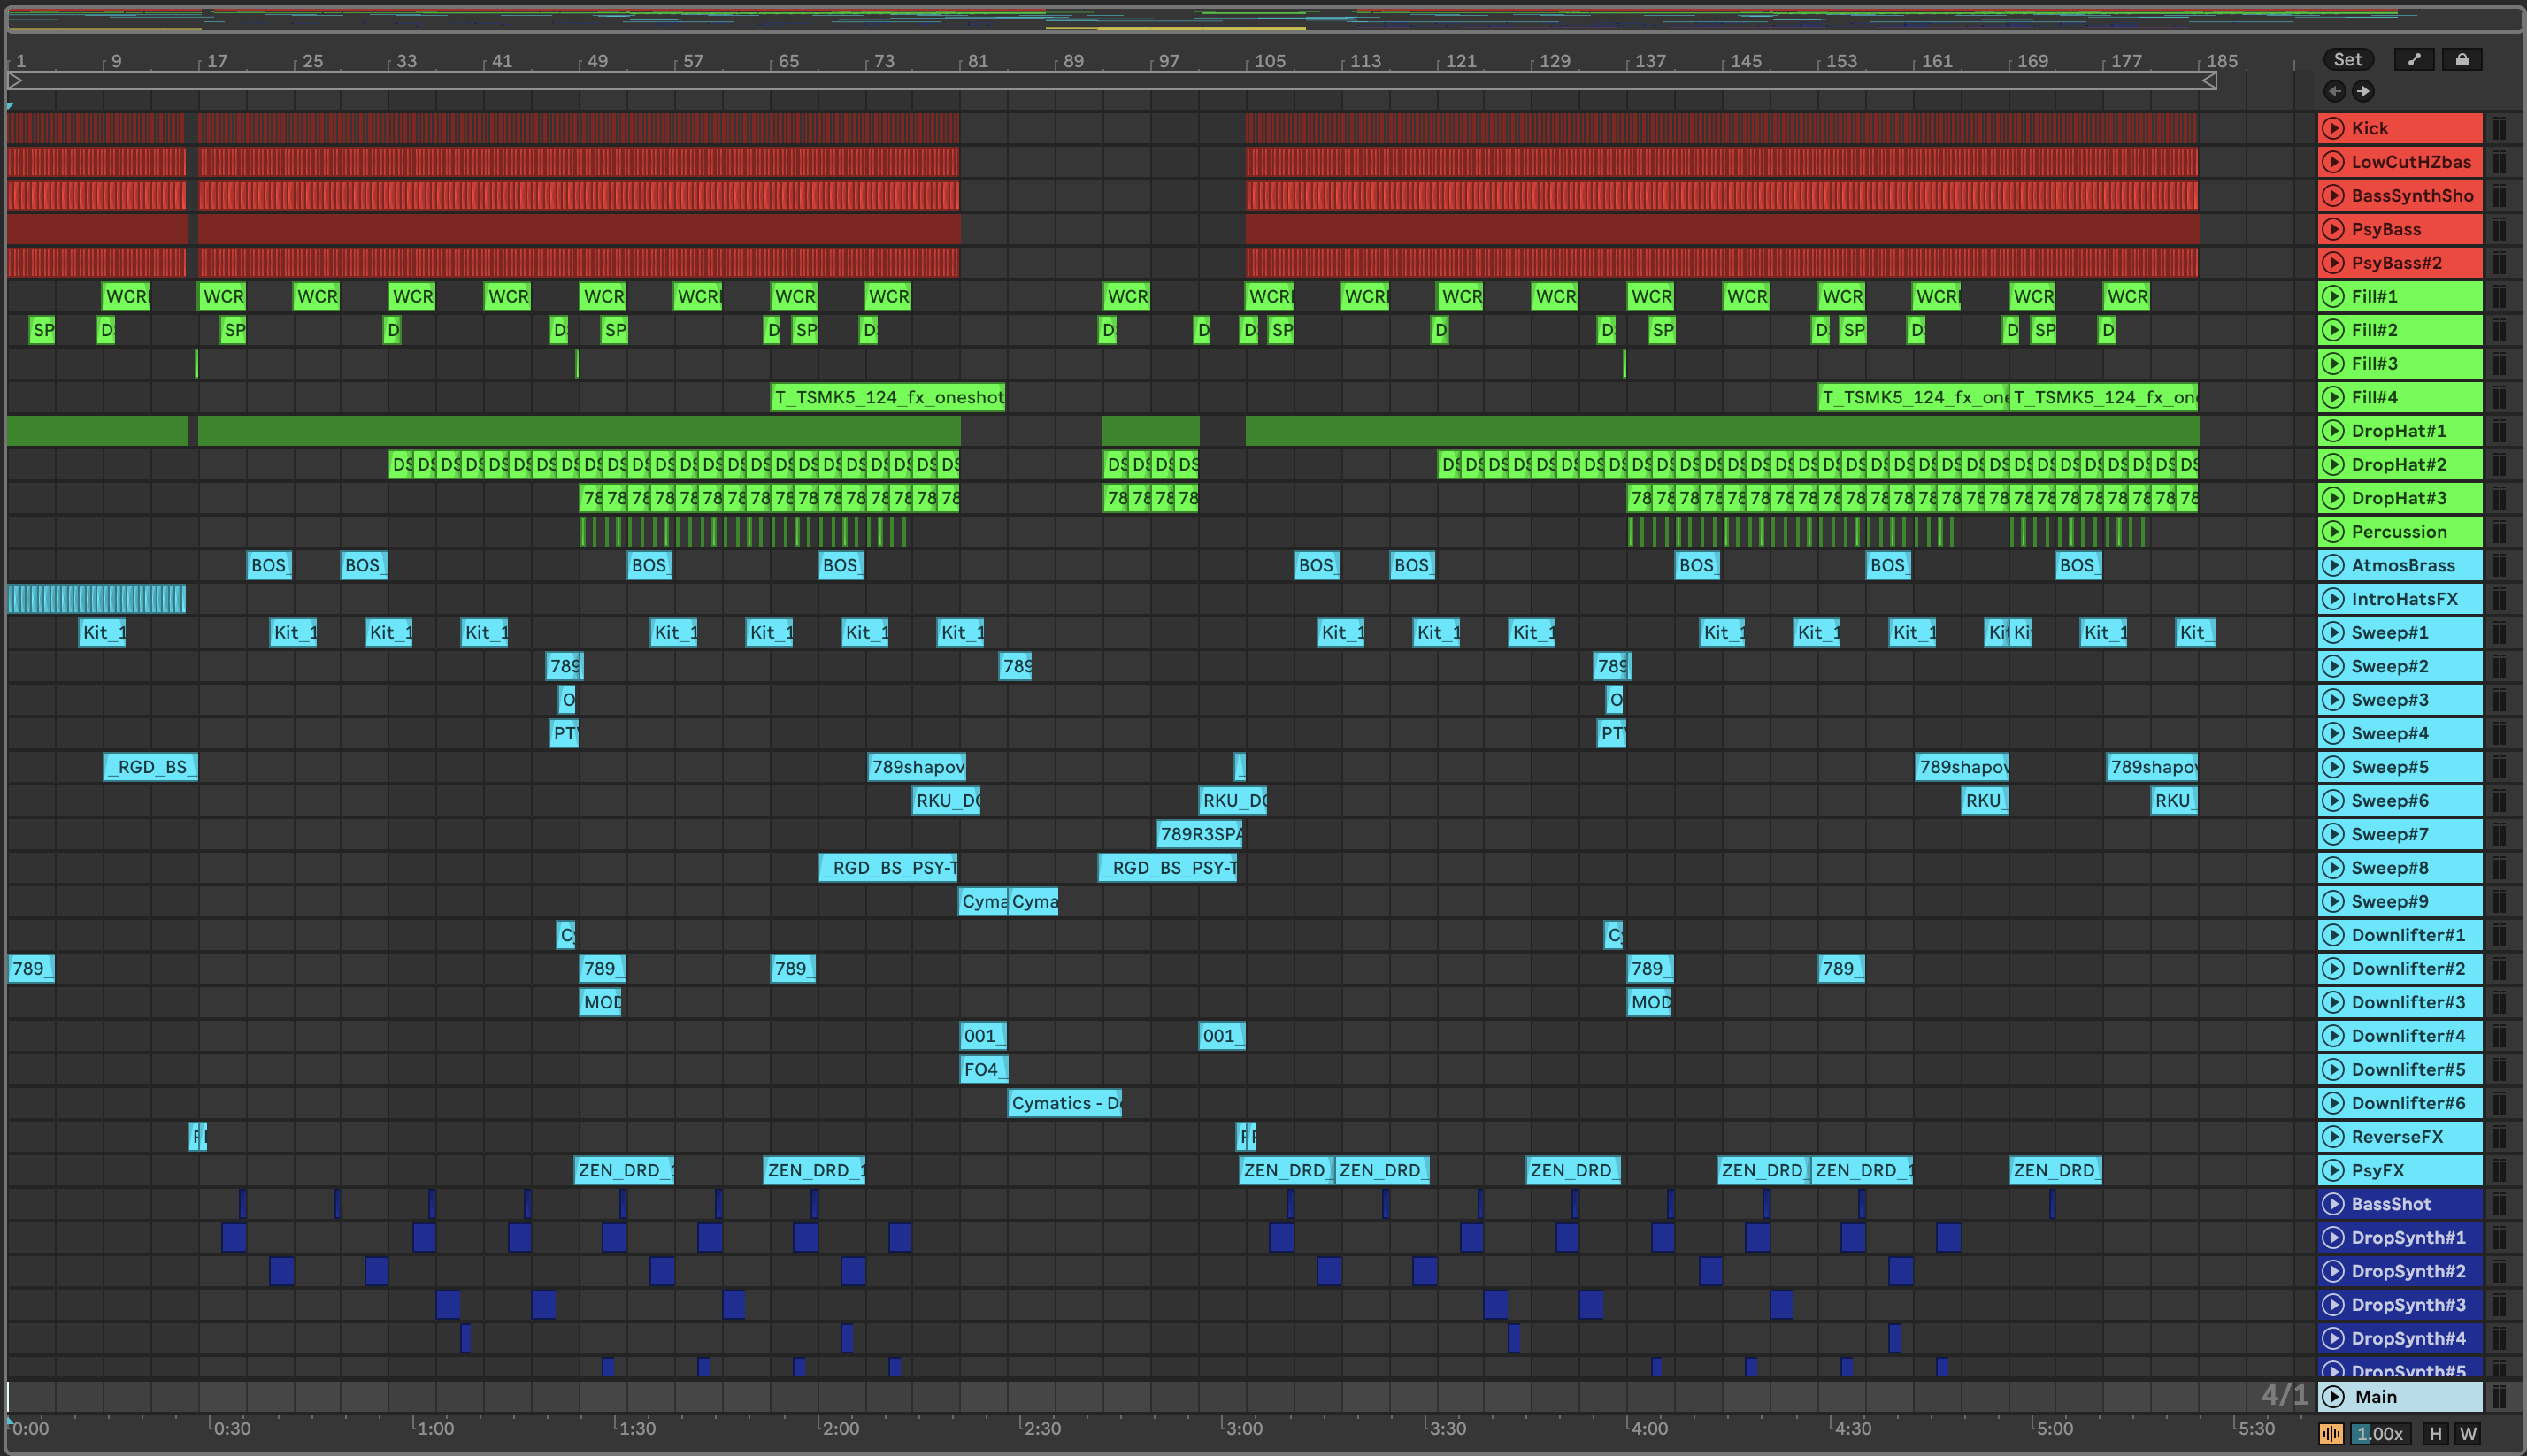The height and width of the screenshot is (1456, 2527).
Task: Jump to next locator with right arrow
Action: [2363, 91]
